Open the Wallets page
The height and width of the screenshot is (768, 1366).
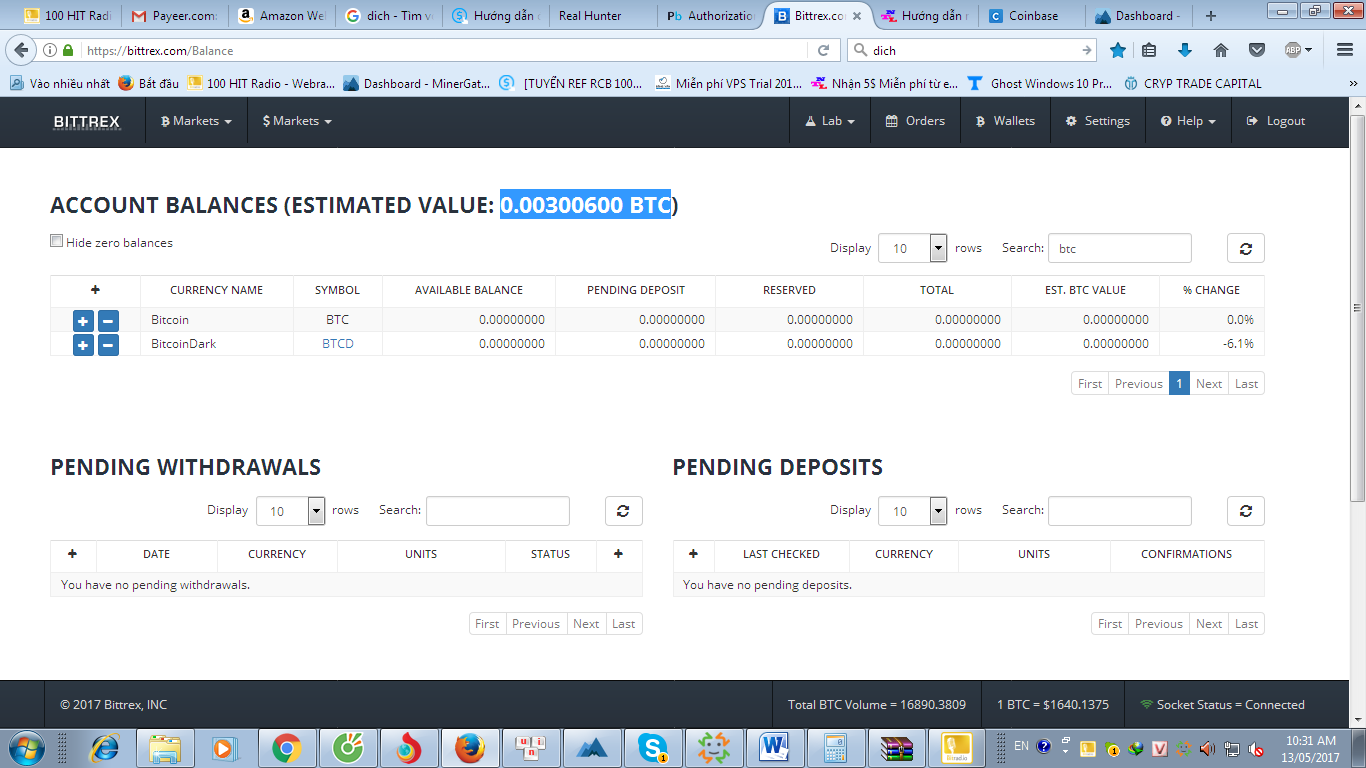click(1005, 121)
